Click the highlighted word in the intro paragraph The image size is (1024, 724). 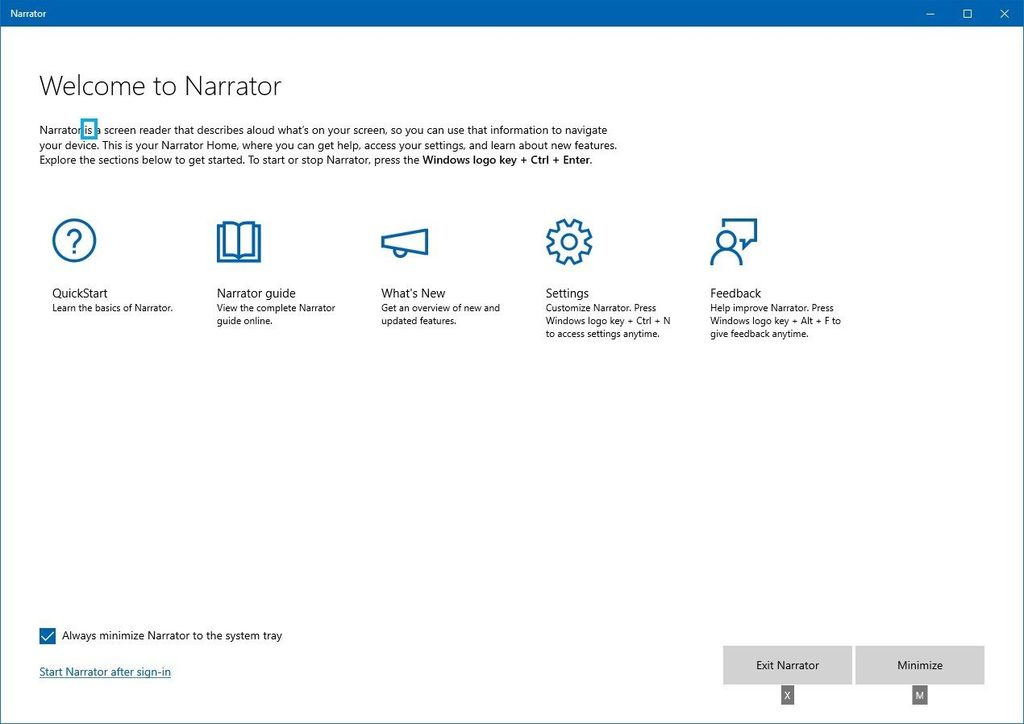(x=88, y=129)
